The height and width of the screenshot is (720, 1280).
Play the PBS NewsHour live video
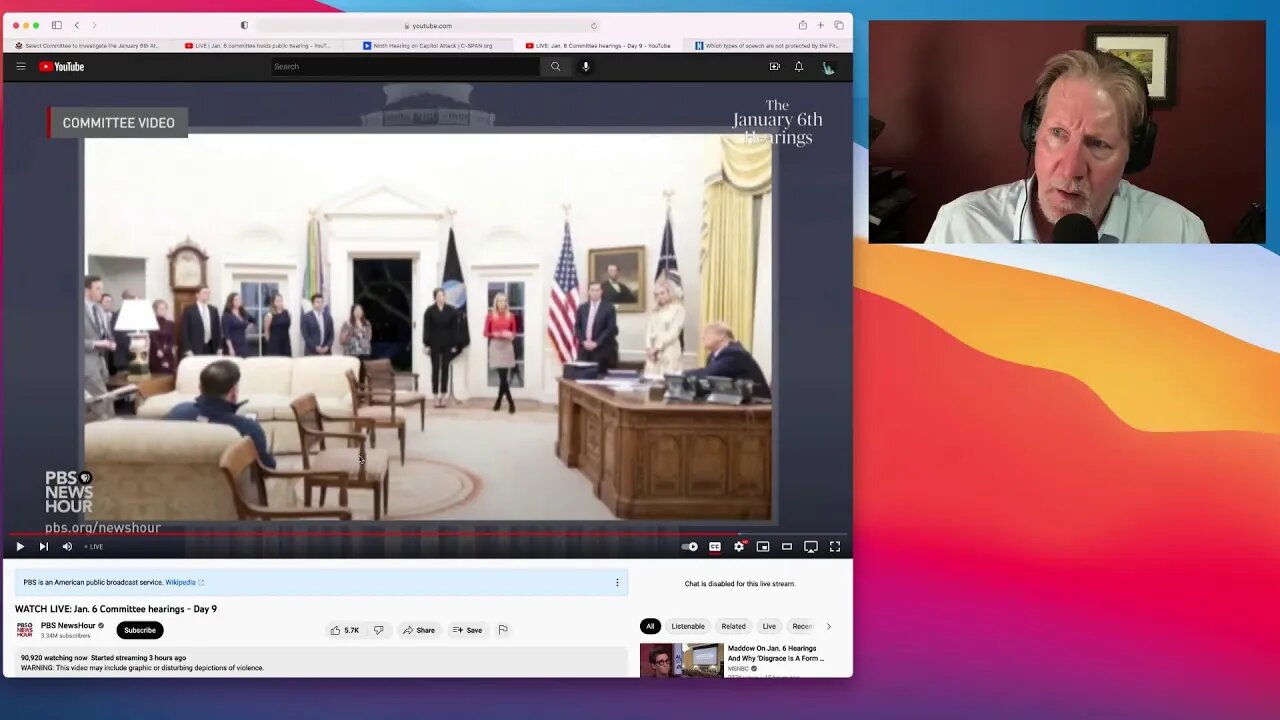point(19,547)
